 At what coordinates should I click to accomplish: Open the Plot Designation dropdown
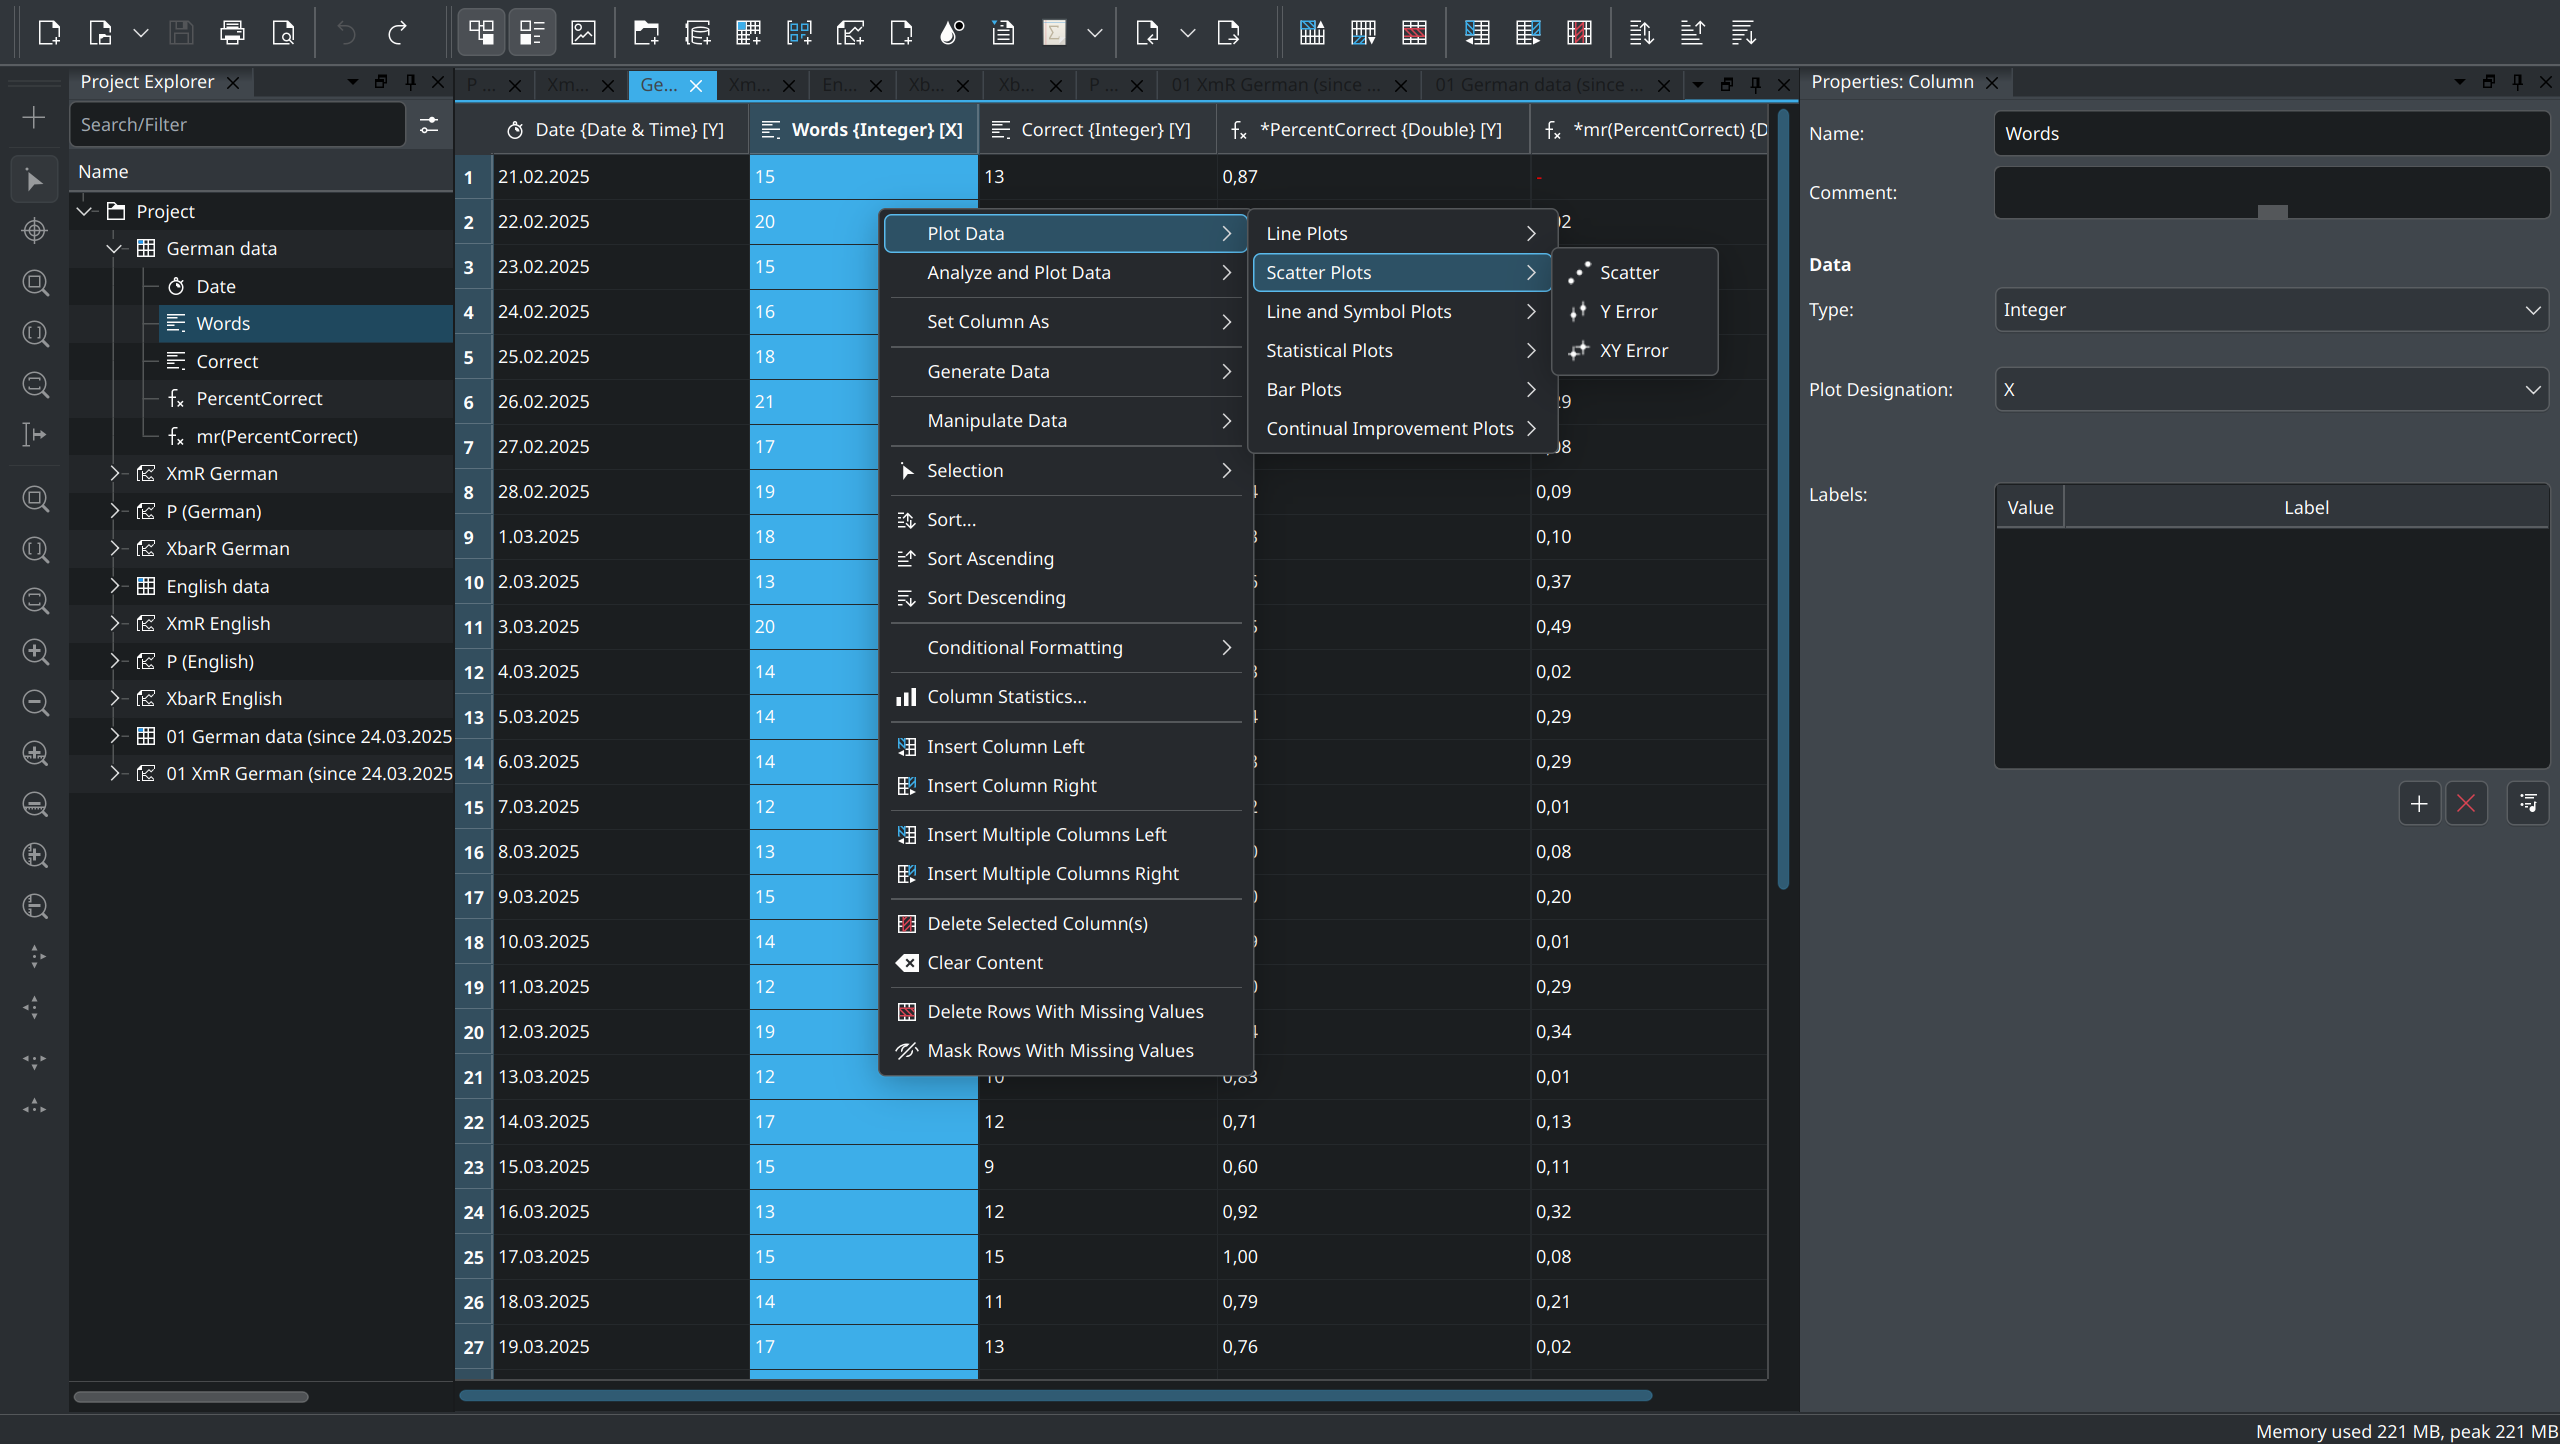[x=2271, y=390]
